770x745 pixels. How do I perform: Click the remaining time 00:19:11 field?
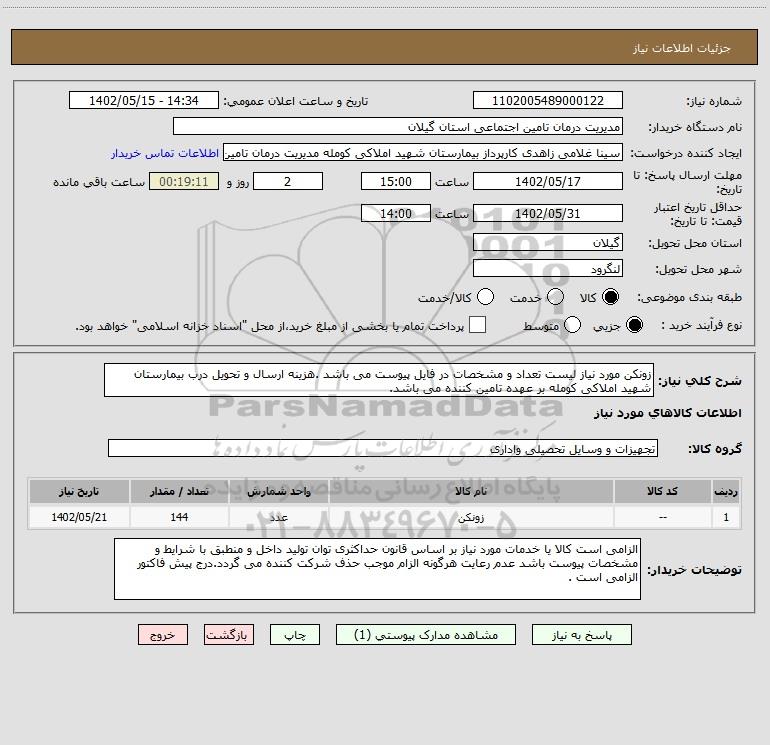(184, 181)
